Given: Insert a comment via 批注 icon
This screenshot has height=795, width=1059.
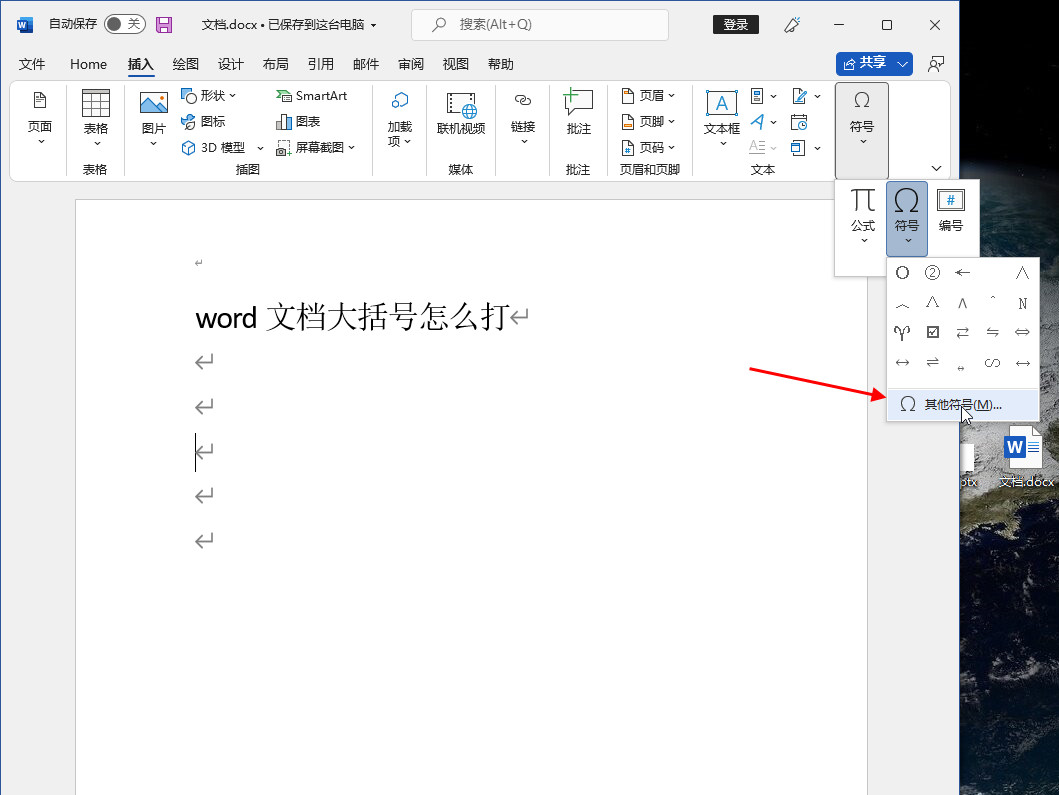Looking at the screenshot, I should [578, 102].
